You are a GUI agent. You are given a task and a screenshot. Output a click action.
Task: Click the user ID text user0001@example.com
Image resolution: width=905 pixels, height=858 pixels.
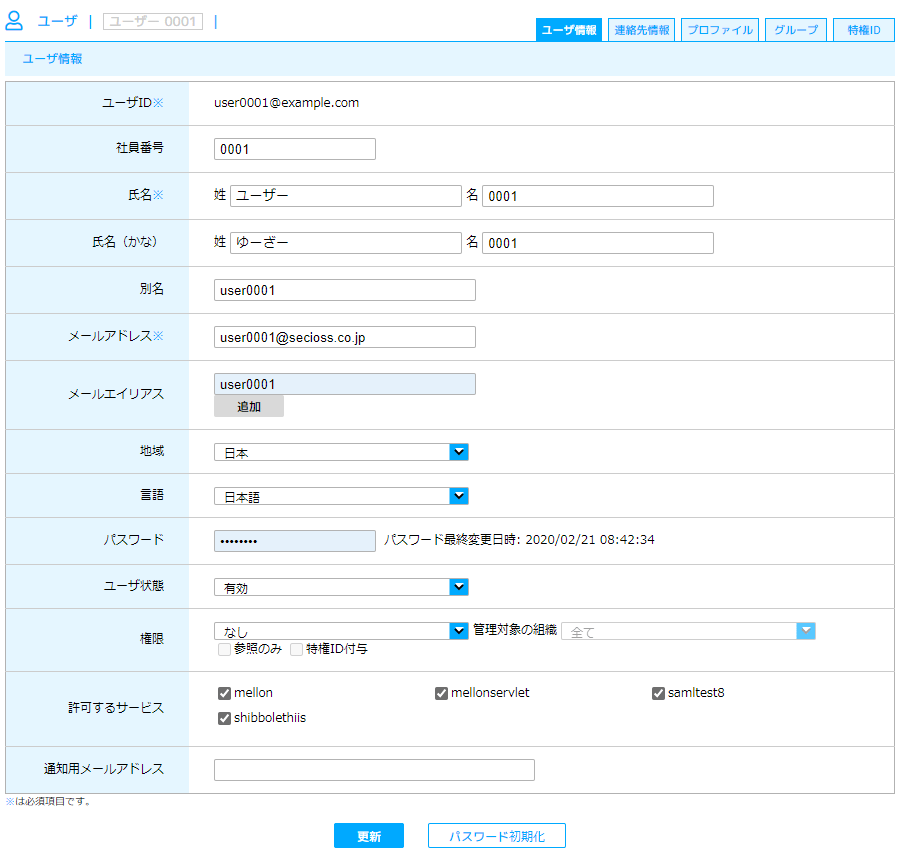click(286, 103)
